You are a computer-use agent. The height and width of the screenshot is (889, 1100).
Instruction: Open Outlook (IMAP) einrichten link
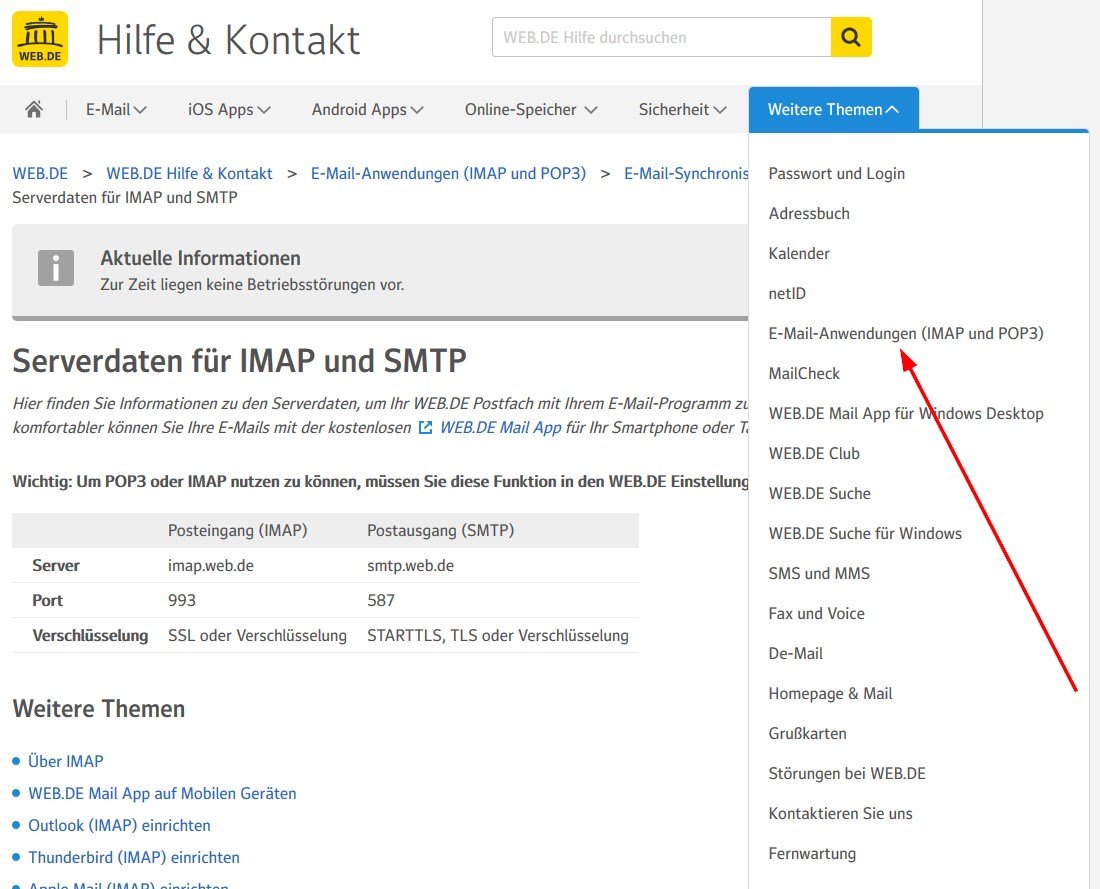pyautogui.click(x=119, y=825)
